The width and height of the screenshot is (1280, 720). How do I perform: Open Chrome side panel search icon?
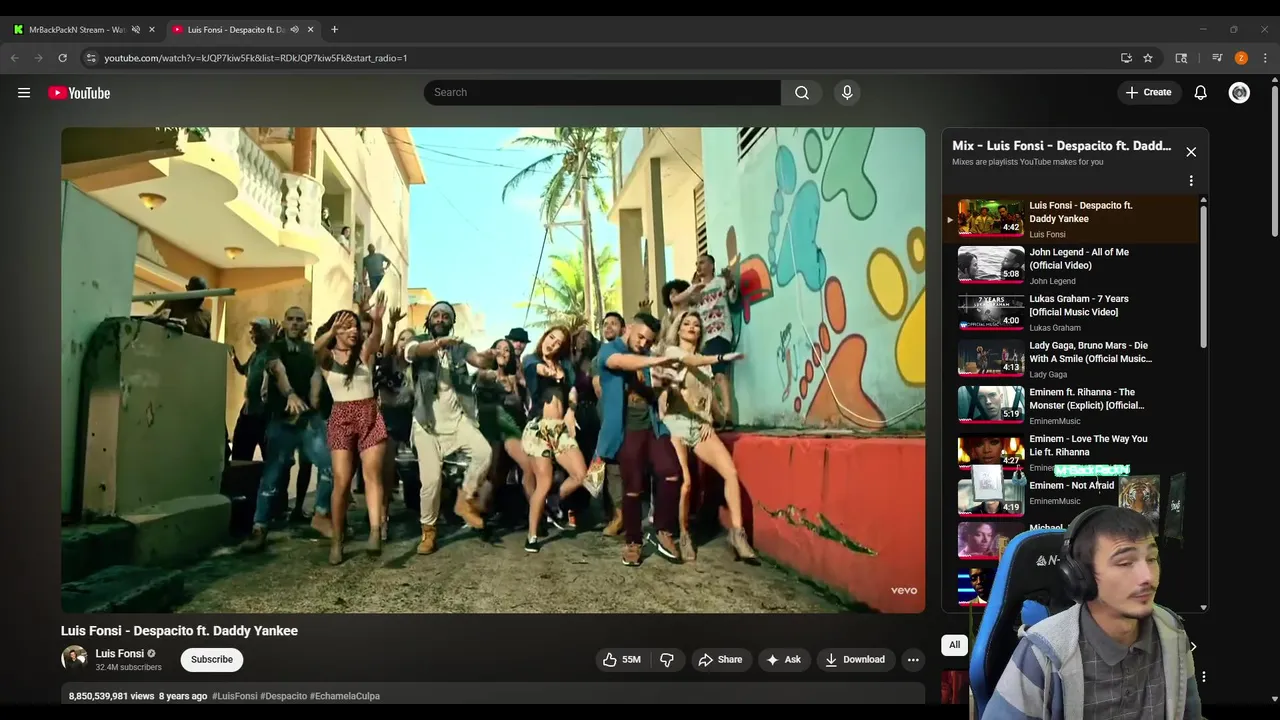[1181, 58]
